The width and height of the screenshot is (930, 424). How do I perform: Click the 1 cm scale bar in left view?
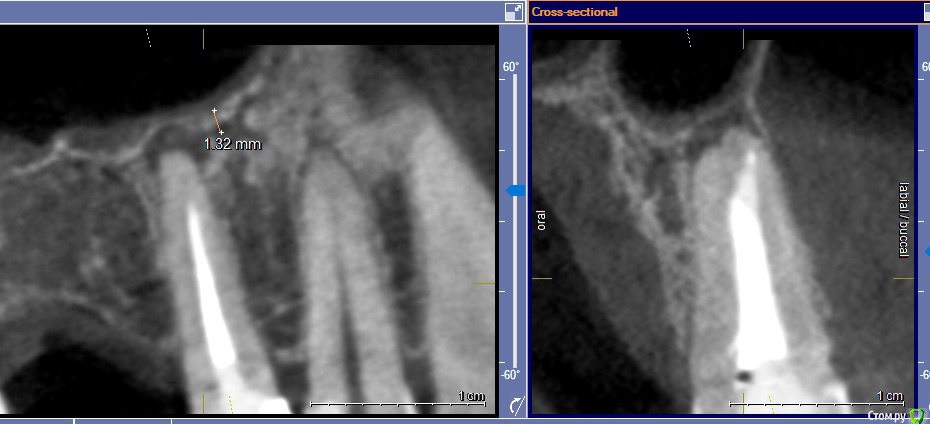pos(398,402)
